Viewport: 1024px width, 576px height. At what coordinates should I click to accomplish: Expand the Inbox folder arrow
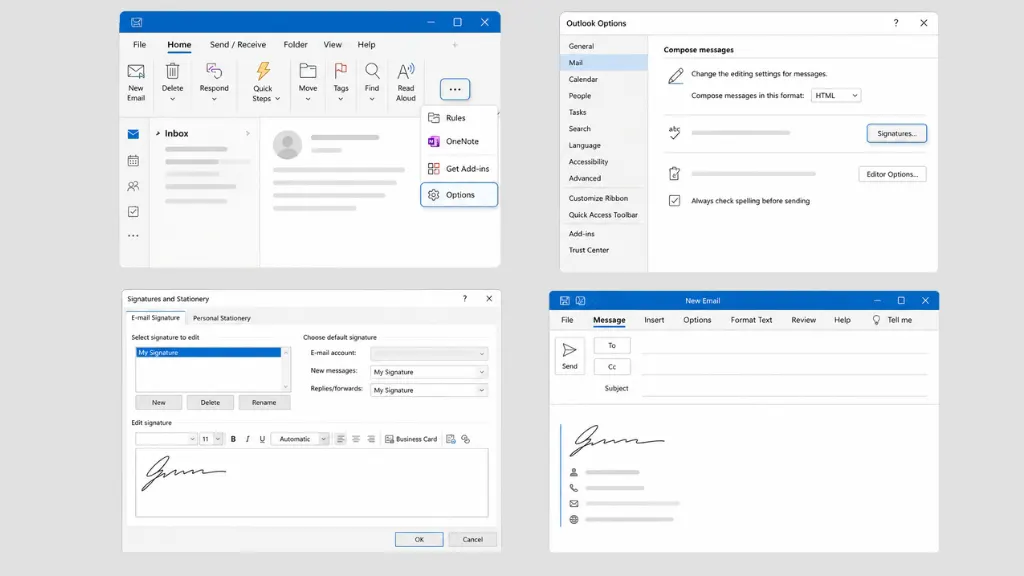click(x=158, y=134)
